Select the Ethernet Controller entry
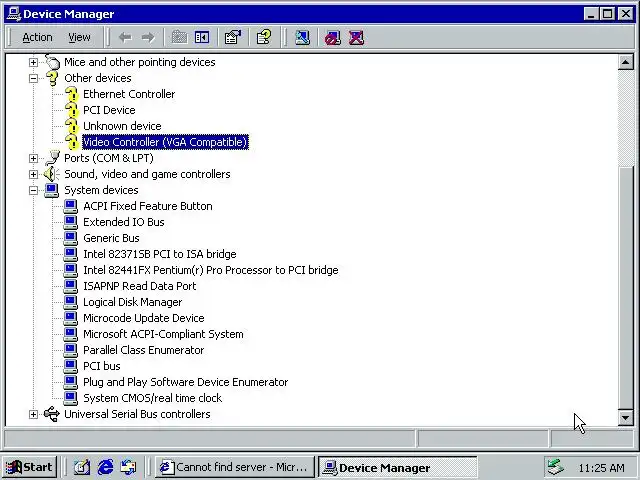Image resolution: width=640 pixels, height=480 pixels. coord(129,94)
